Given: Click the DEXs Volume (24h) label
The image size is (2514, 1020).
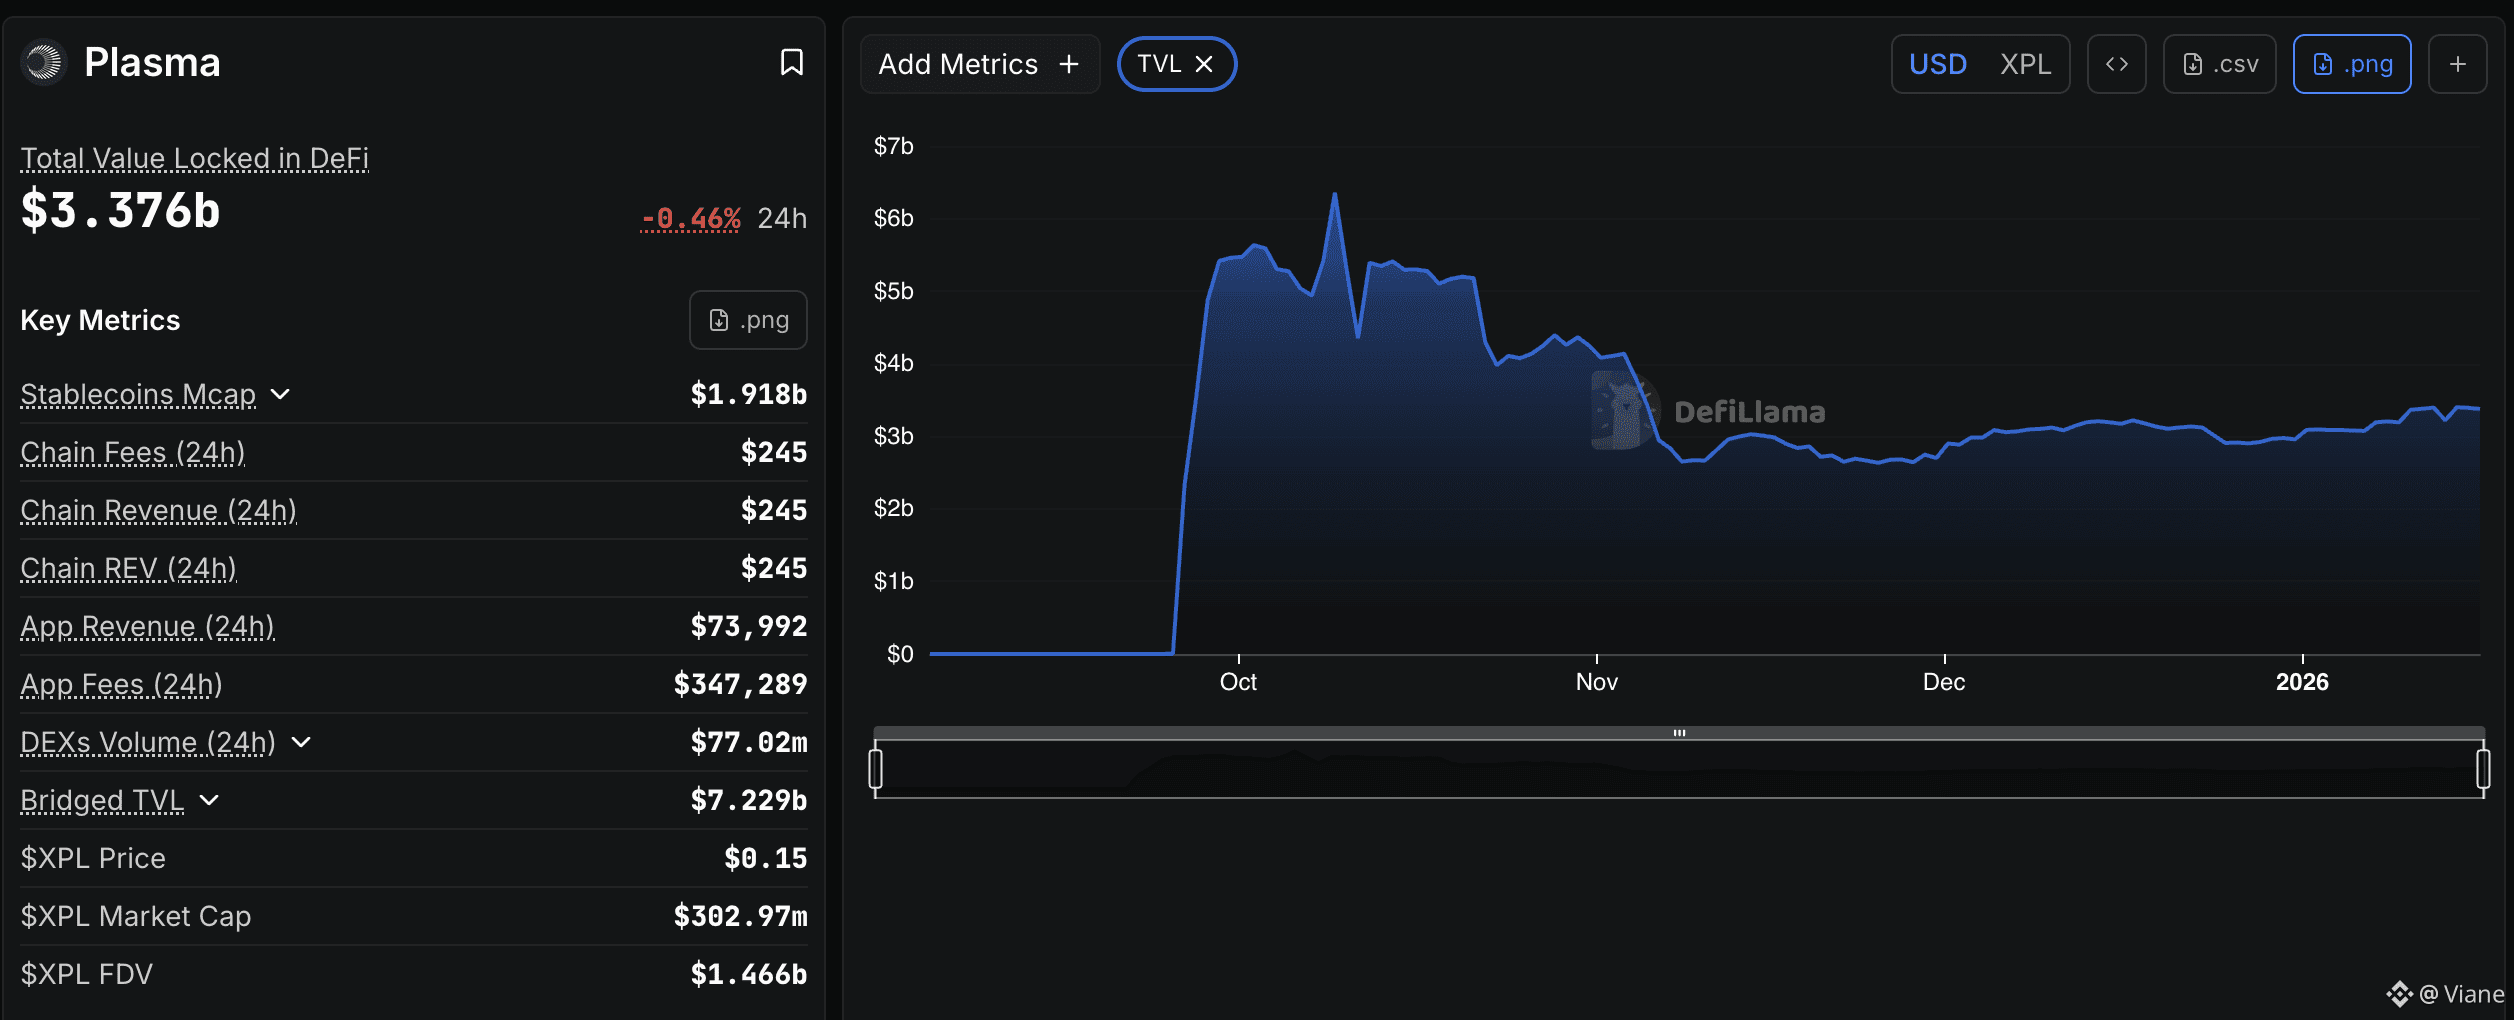Looking at the screenshot, I should click(148, 742).
